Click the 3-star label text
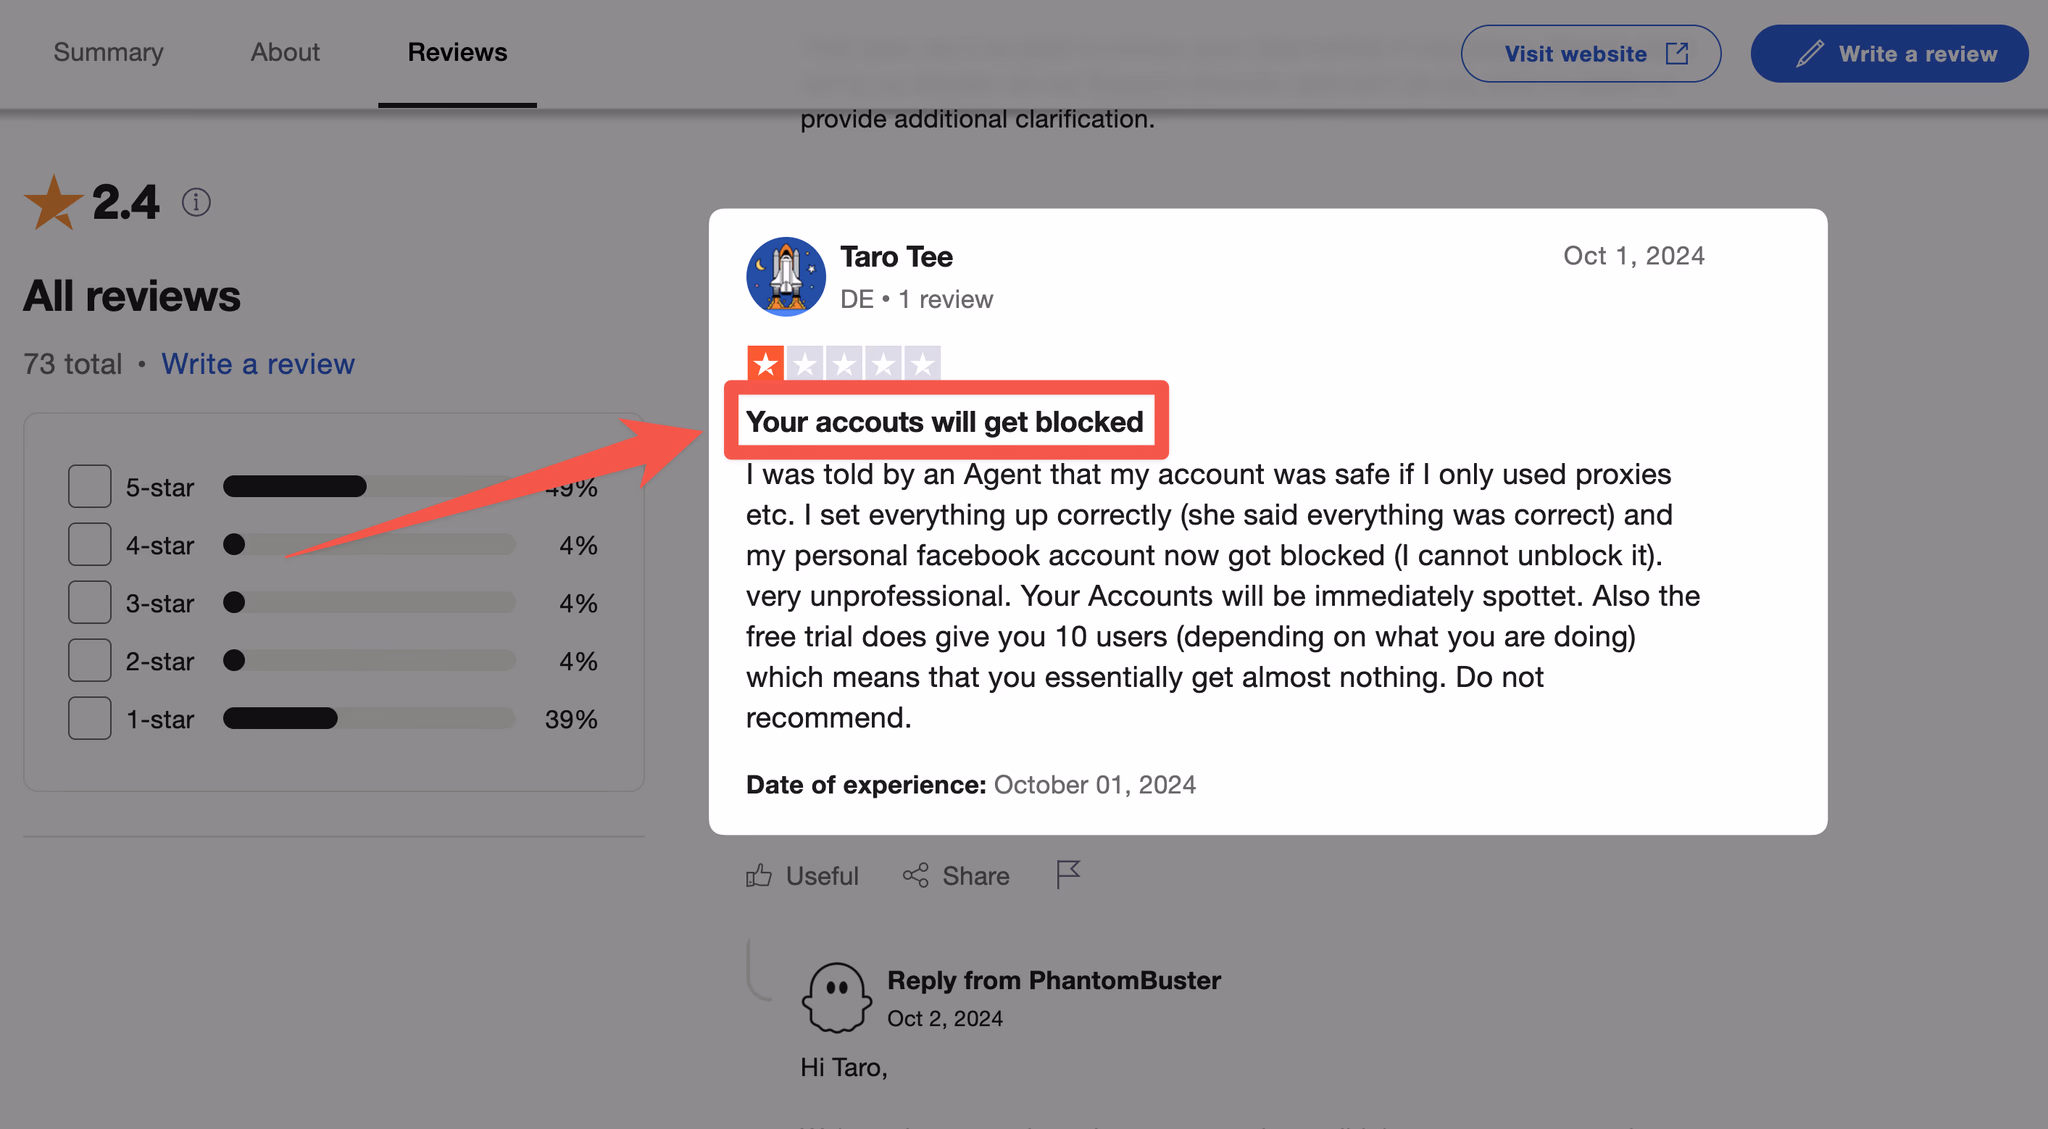Viewport: 2048px width, 1129px height. [160, 604]
